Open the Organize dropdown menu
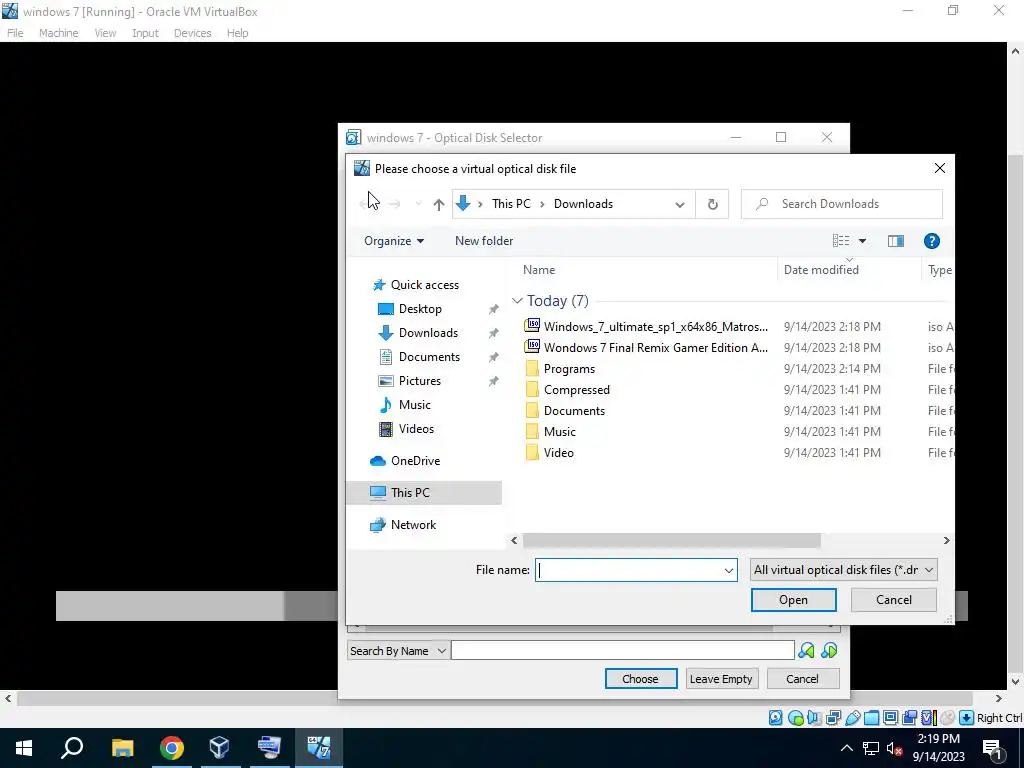This screenshot has width=1024, height=768. [394, 241]
